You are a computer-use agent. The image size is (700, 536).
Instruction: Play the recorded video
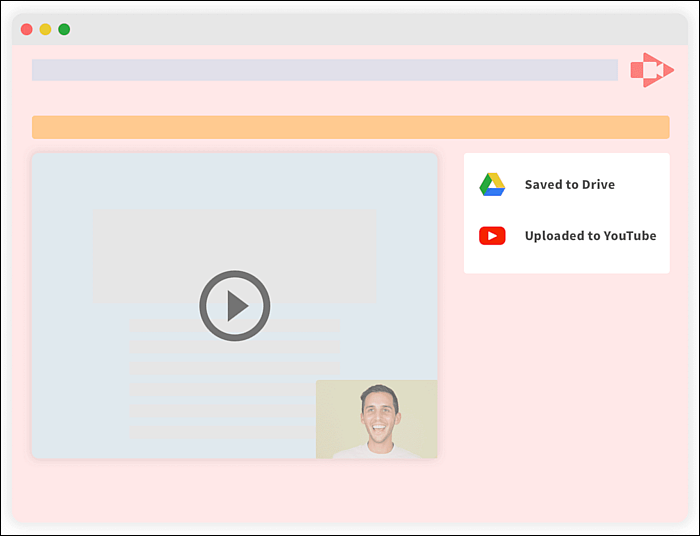pos(235,306)
